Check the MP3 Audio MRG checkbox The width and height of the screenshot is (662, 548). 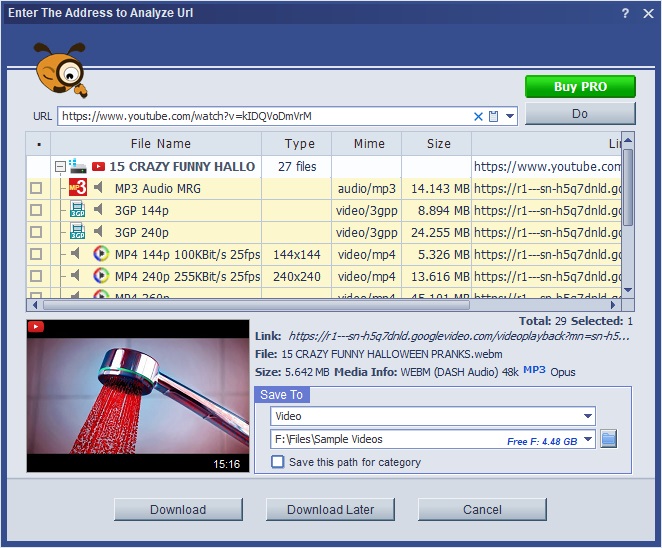pyautogui.click(x=36, y=188)
